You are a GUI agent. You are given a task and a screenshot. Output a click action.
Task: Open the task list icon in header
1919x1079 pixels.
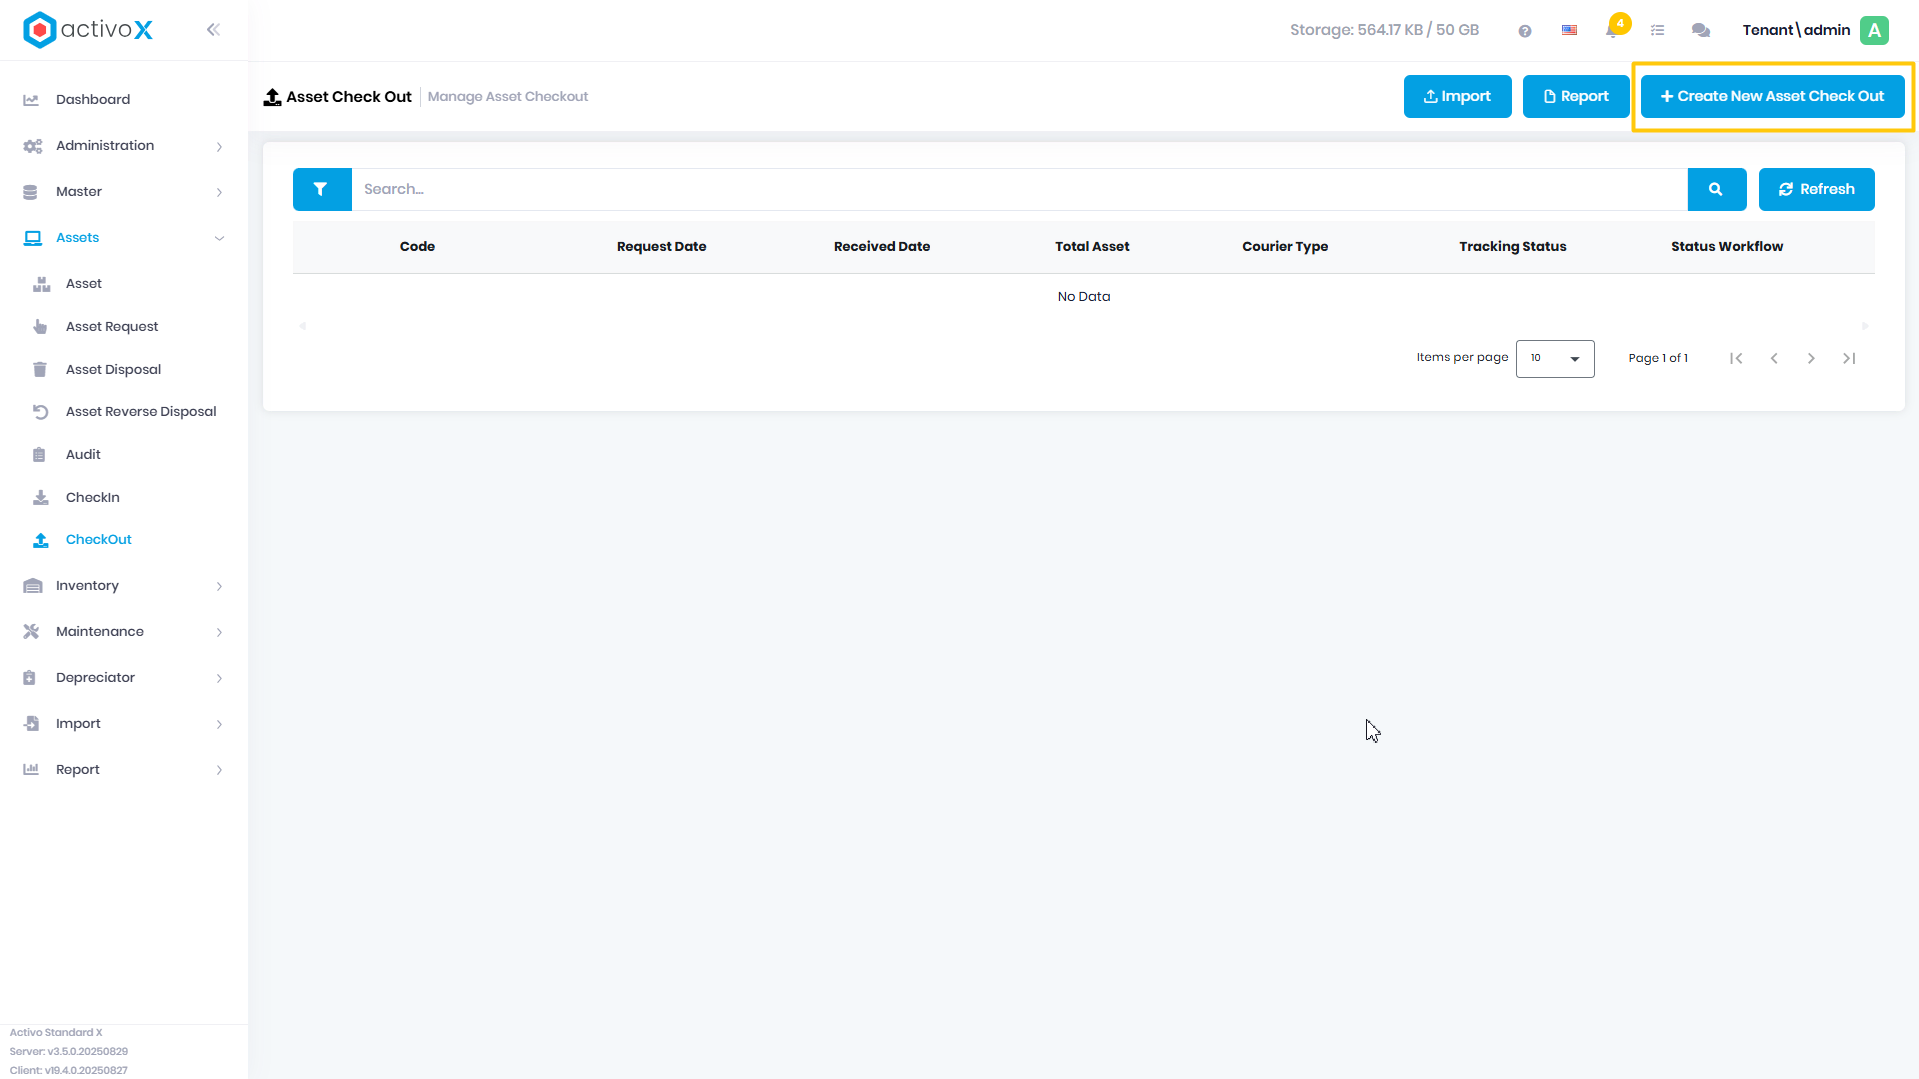point(1658,31)
